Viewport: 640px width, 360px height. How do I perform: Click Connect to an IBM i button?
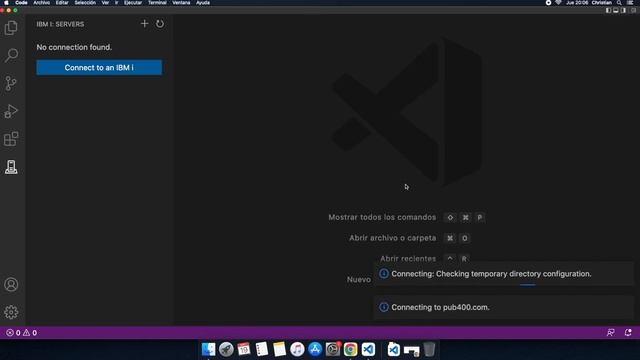[99, 67]
